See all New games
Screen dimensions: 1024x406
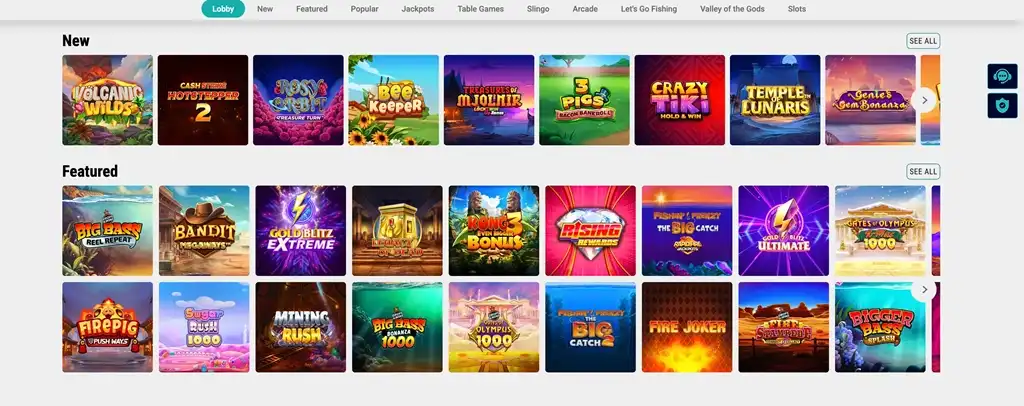pyautogui.click(x=923, y=41)
